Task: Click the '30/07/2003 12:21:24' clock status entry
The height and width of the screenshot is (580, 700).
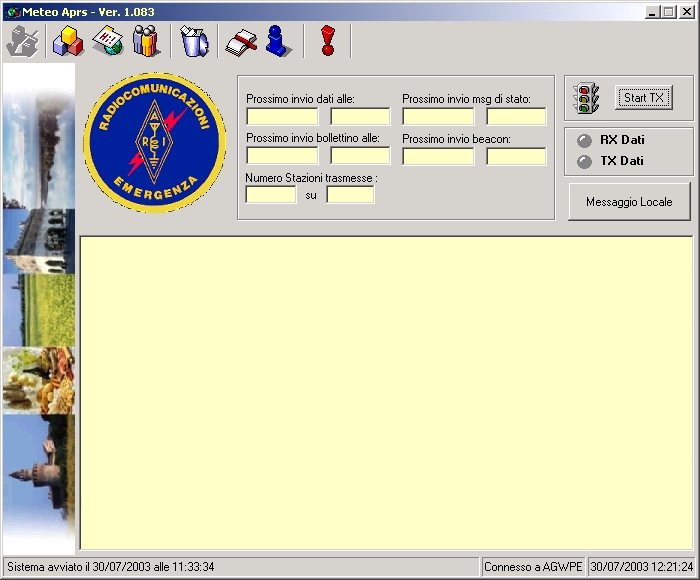Action: (x=642, y=567)
